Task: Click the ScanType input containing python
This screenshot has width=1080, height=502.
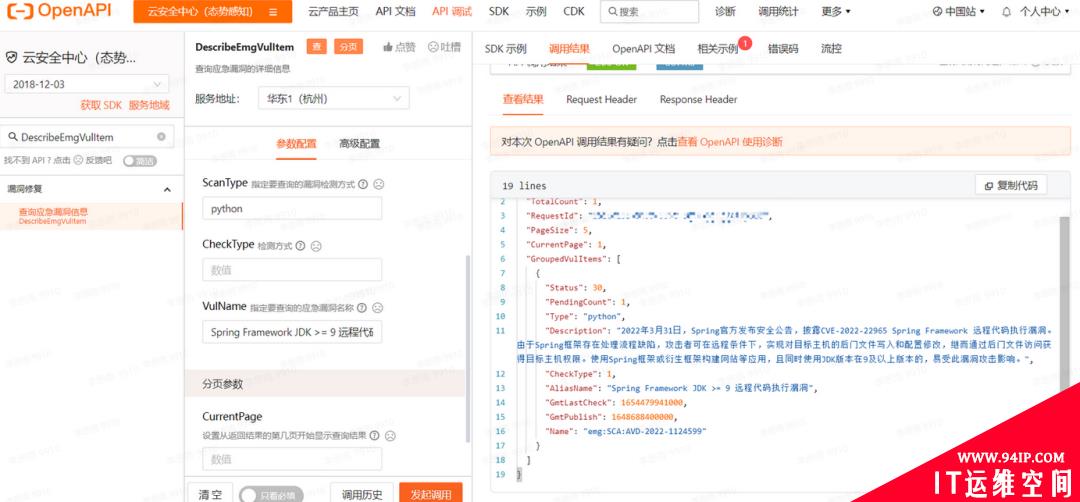Action: click(x=292, y=208)
